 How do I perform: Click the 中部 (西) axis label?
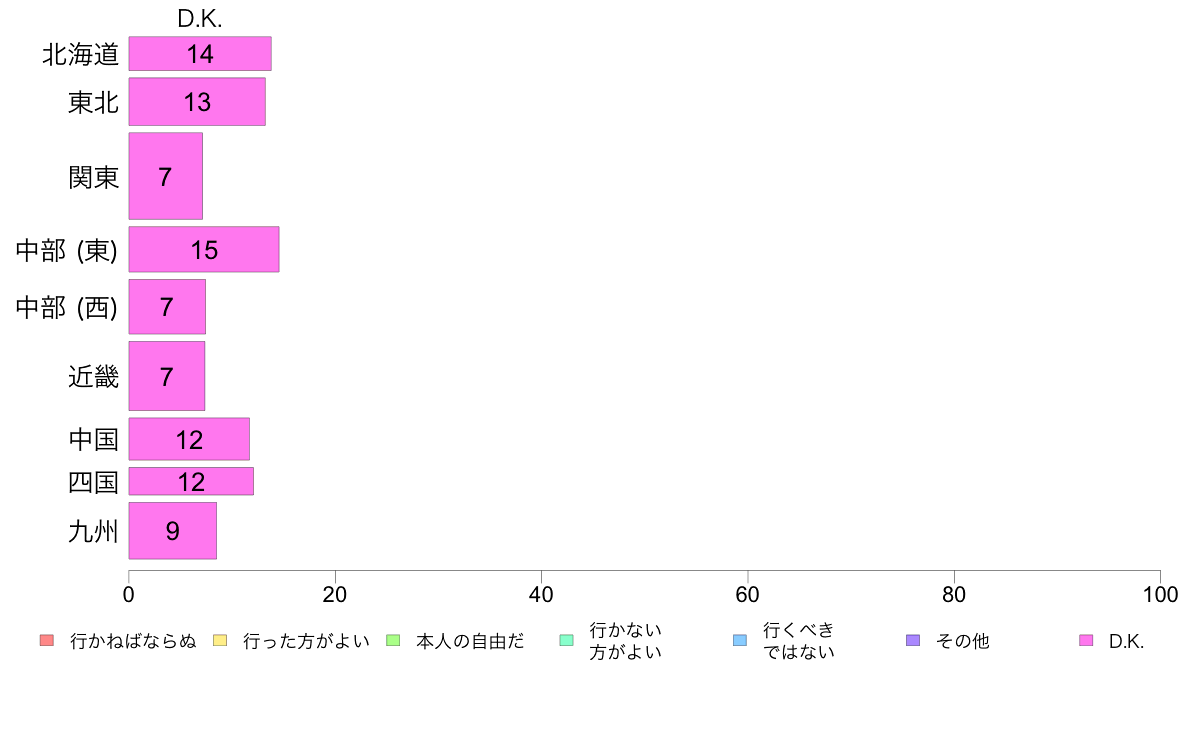[x=67, y=307]
